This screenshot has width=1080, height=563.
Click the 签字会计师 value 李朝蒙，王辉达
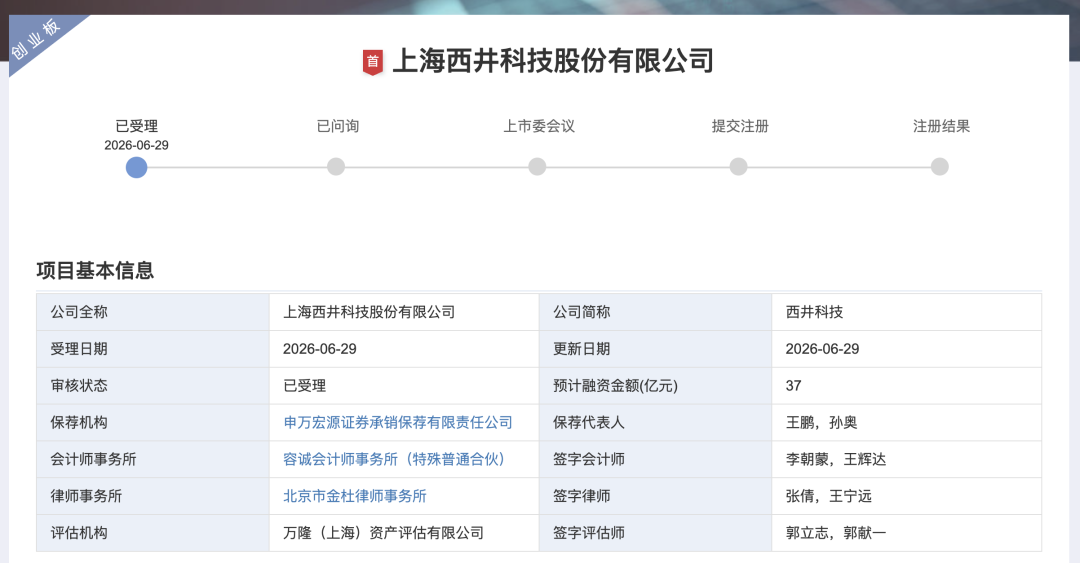click(836, 459)
